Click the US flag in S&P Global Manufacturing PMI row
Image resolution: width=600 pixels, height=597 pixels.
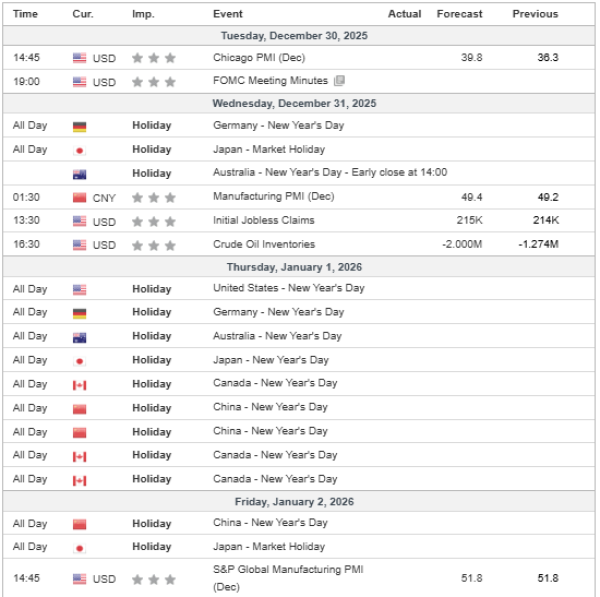click(80, 579)
